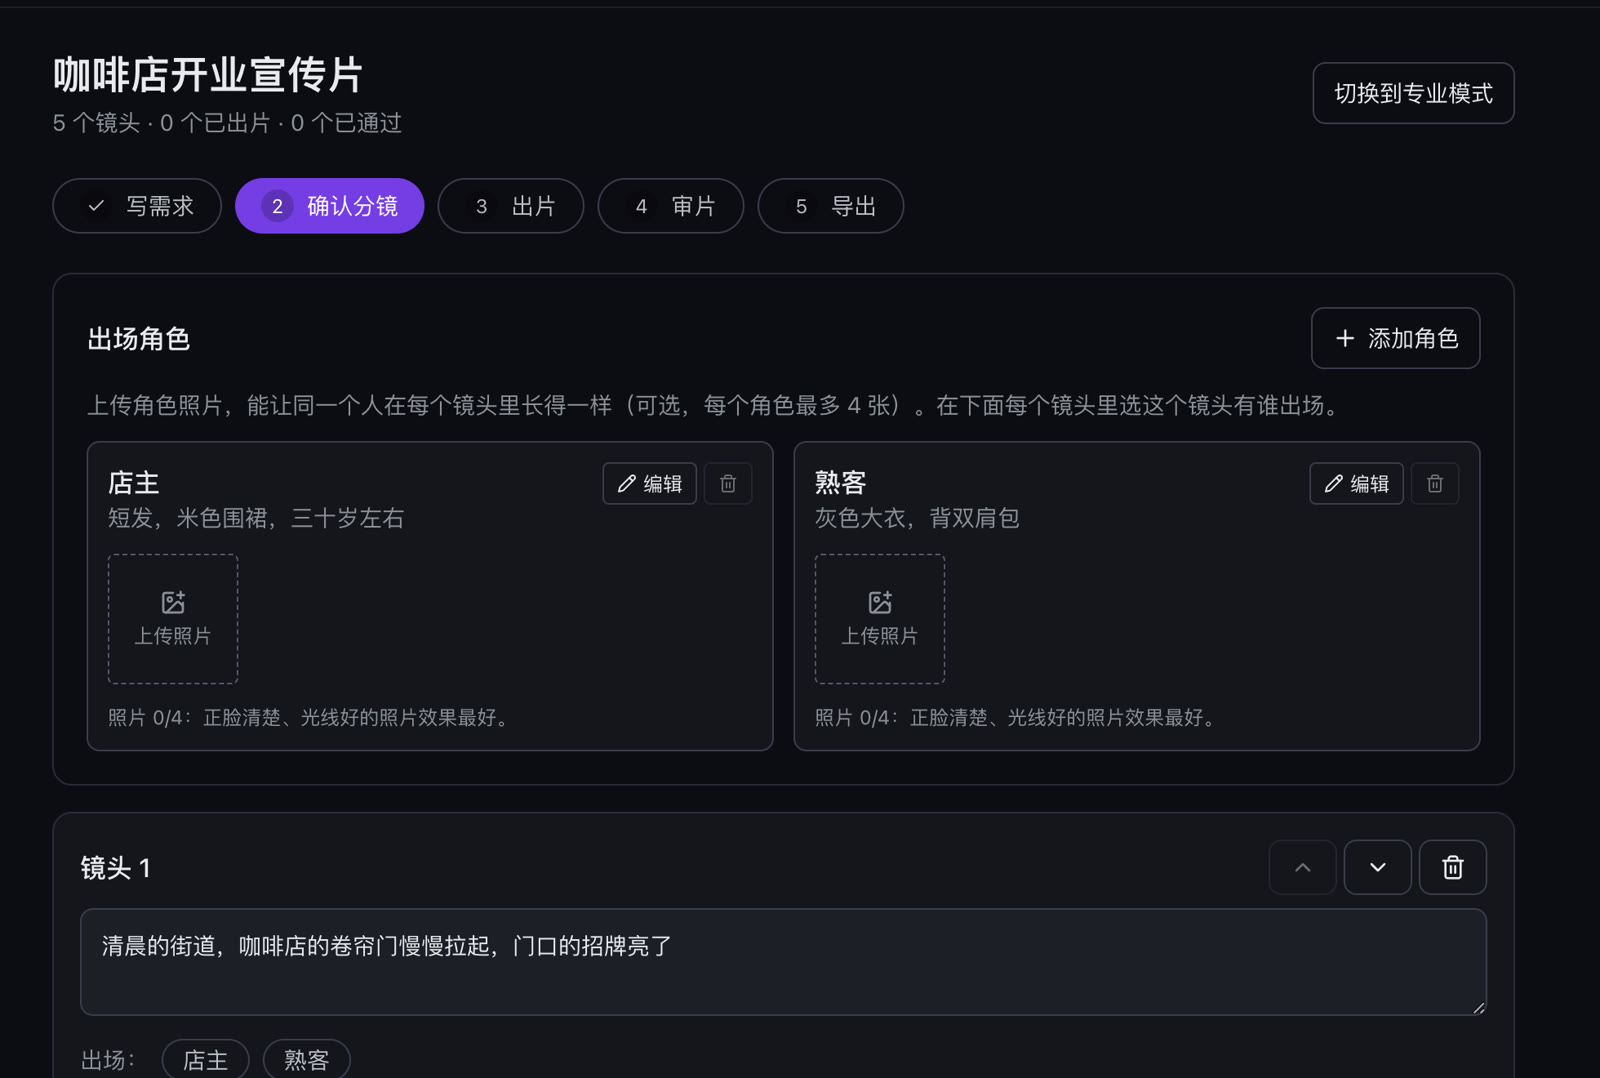Image resolution: width=1600 pixels, height=1078 pixels.
Task: Click the project title 咖啡店开业宣传片
Action: click(x=208, y=75)
